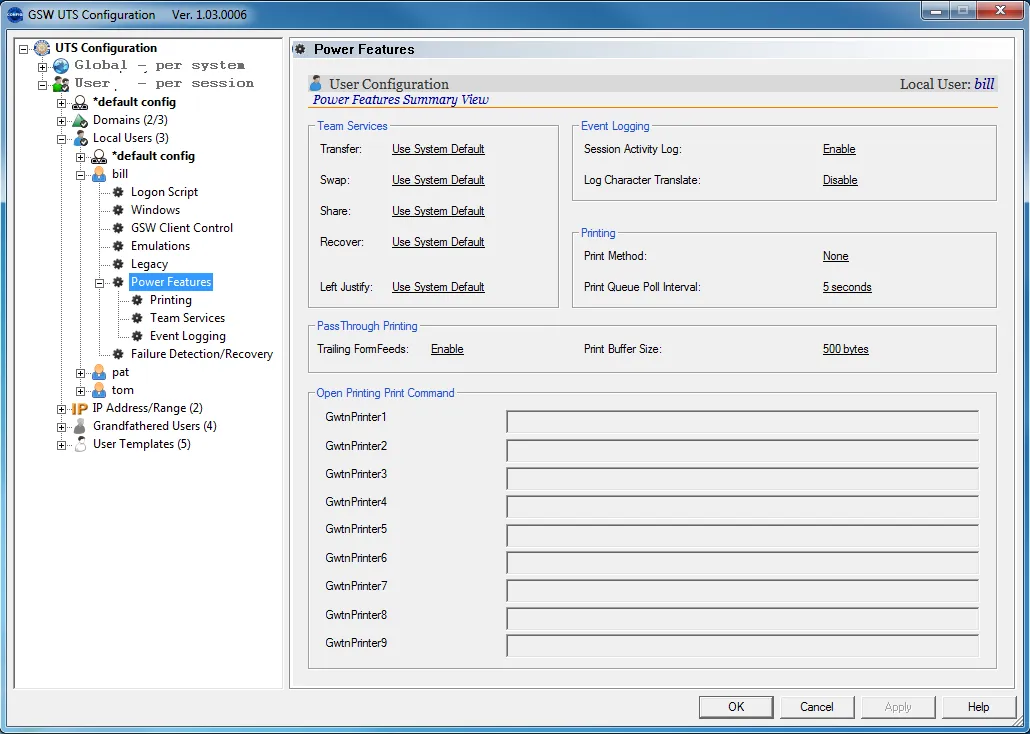The height and width of the screenshot is (734, 1030).
Task: Click the Help button
Action: 978,707
